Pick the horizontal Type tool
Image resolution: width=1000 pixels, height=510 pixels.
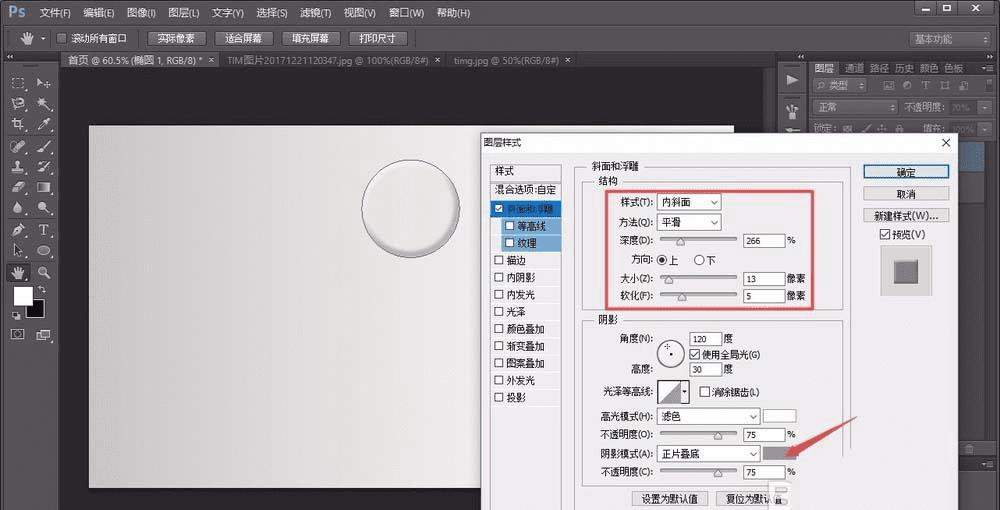click(x=44, y=230)
